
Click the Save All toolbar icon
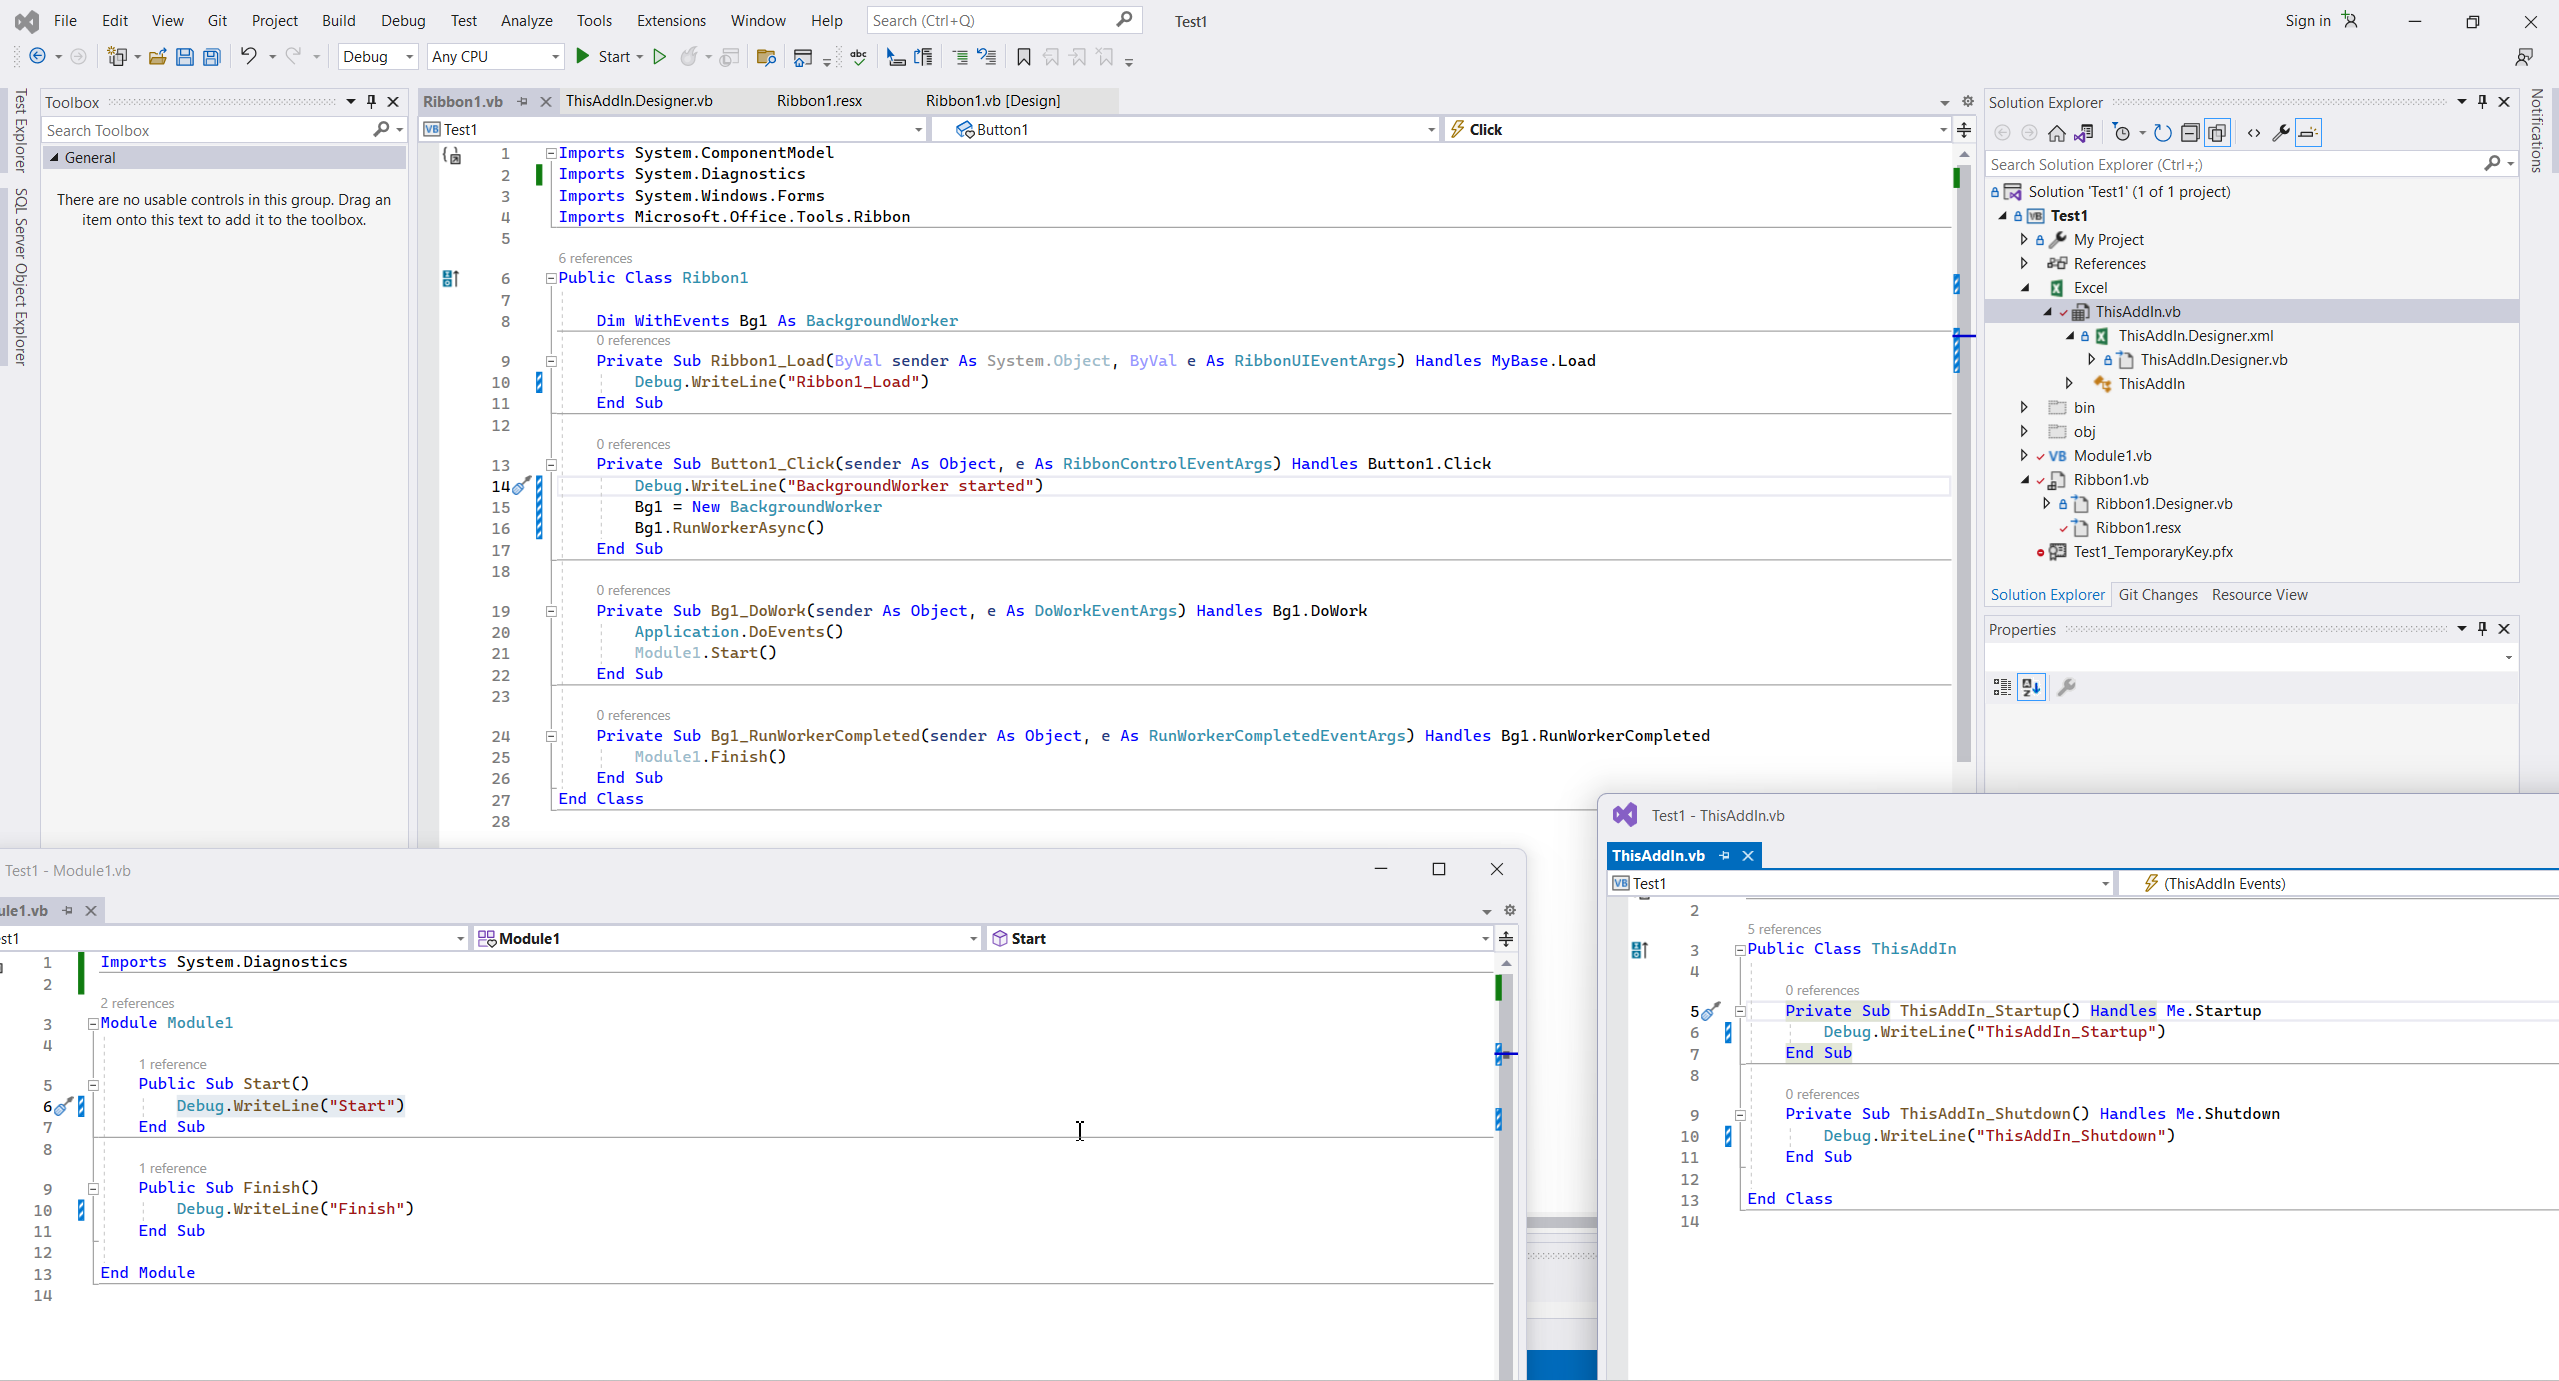[x=212, y=57]
